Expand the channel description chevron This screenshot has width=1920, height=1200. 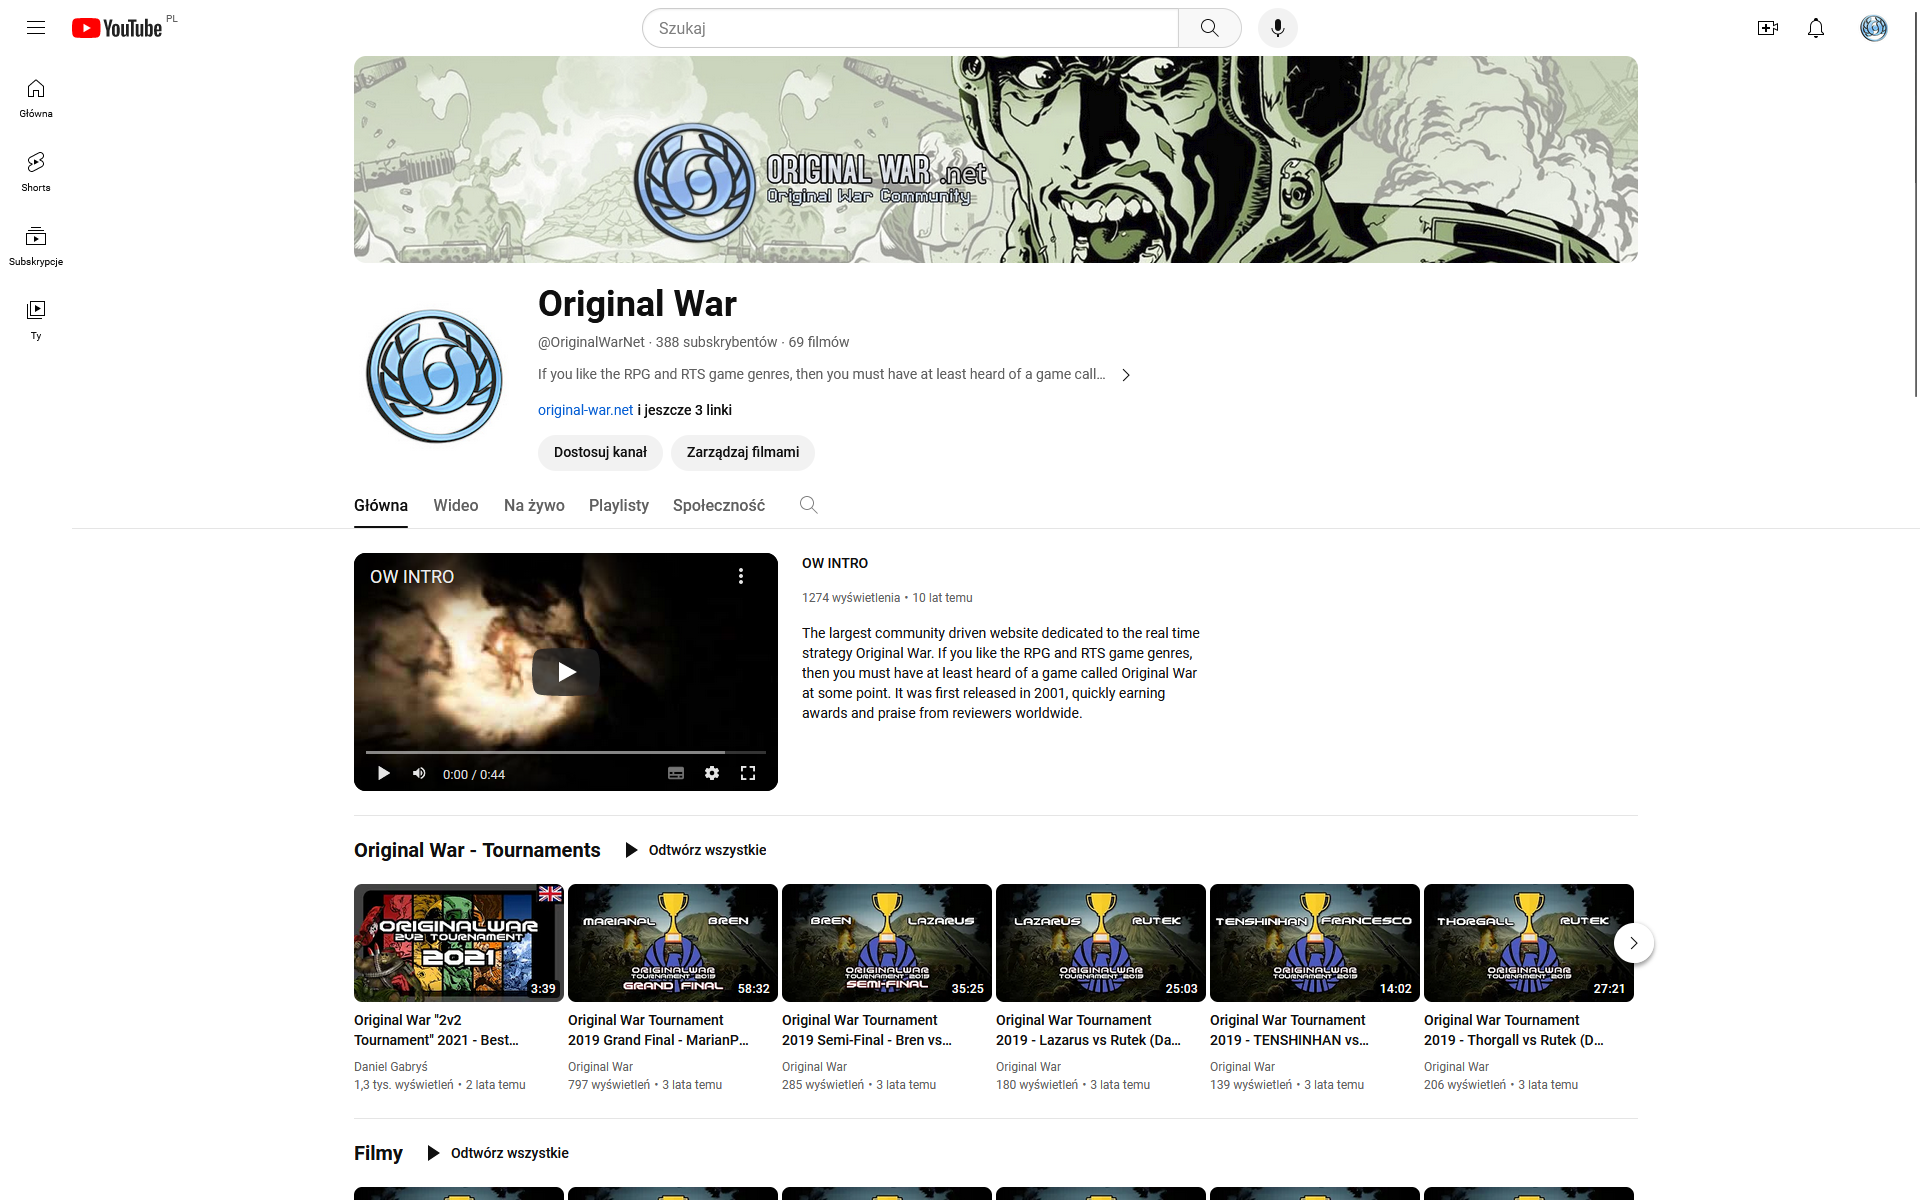click(x=1126, y=375)
